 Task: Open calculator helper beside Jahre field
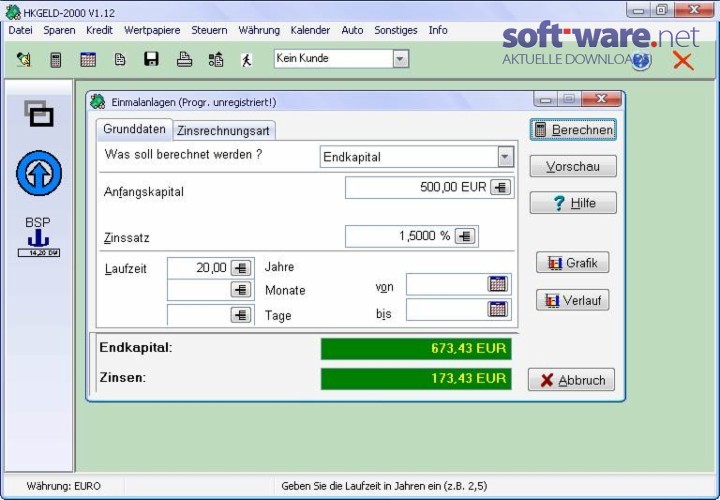tap(241, 268)
